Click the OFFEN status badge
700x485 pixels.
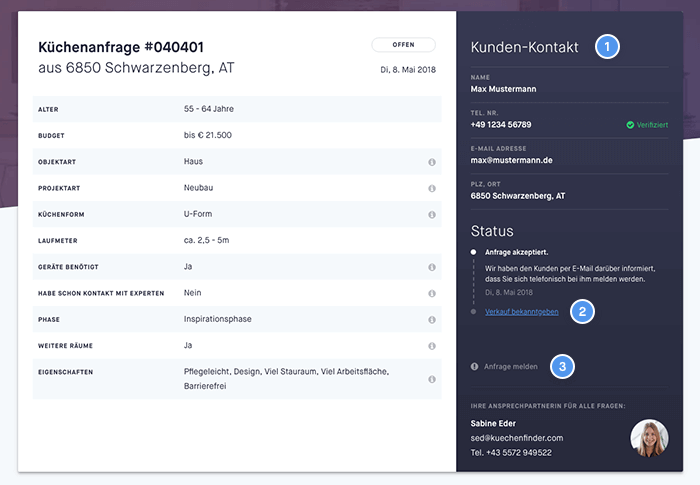(403, 45)
